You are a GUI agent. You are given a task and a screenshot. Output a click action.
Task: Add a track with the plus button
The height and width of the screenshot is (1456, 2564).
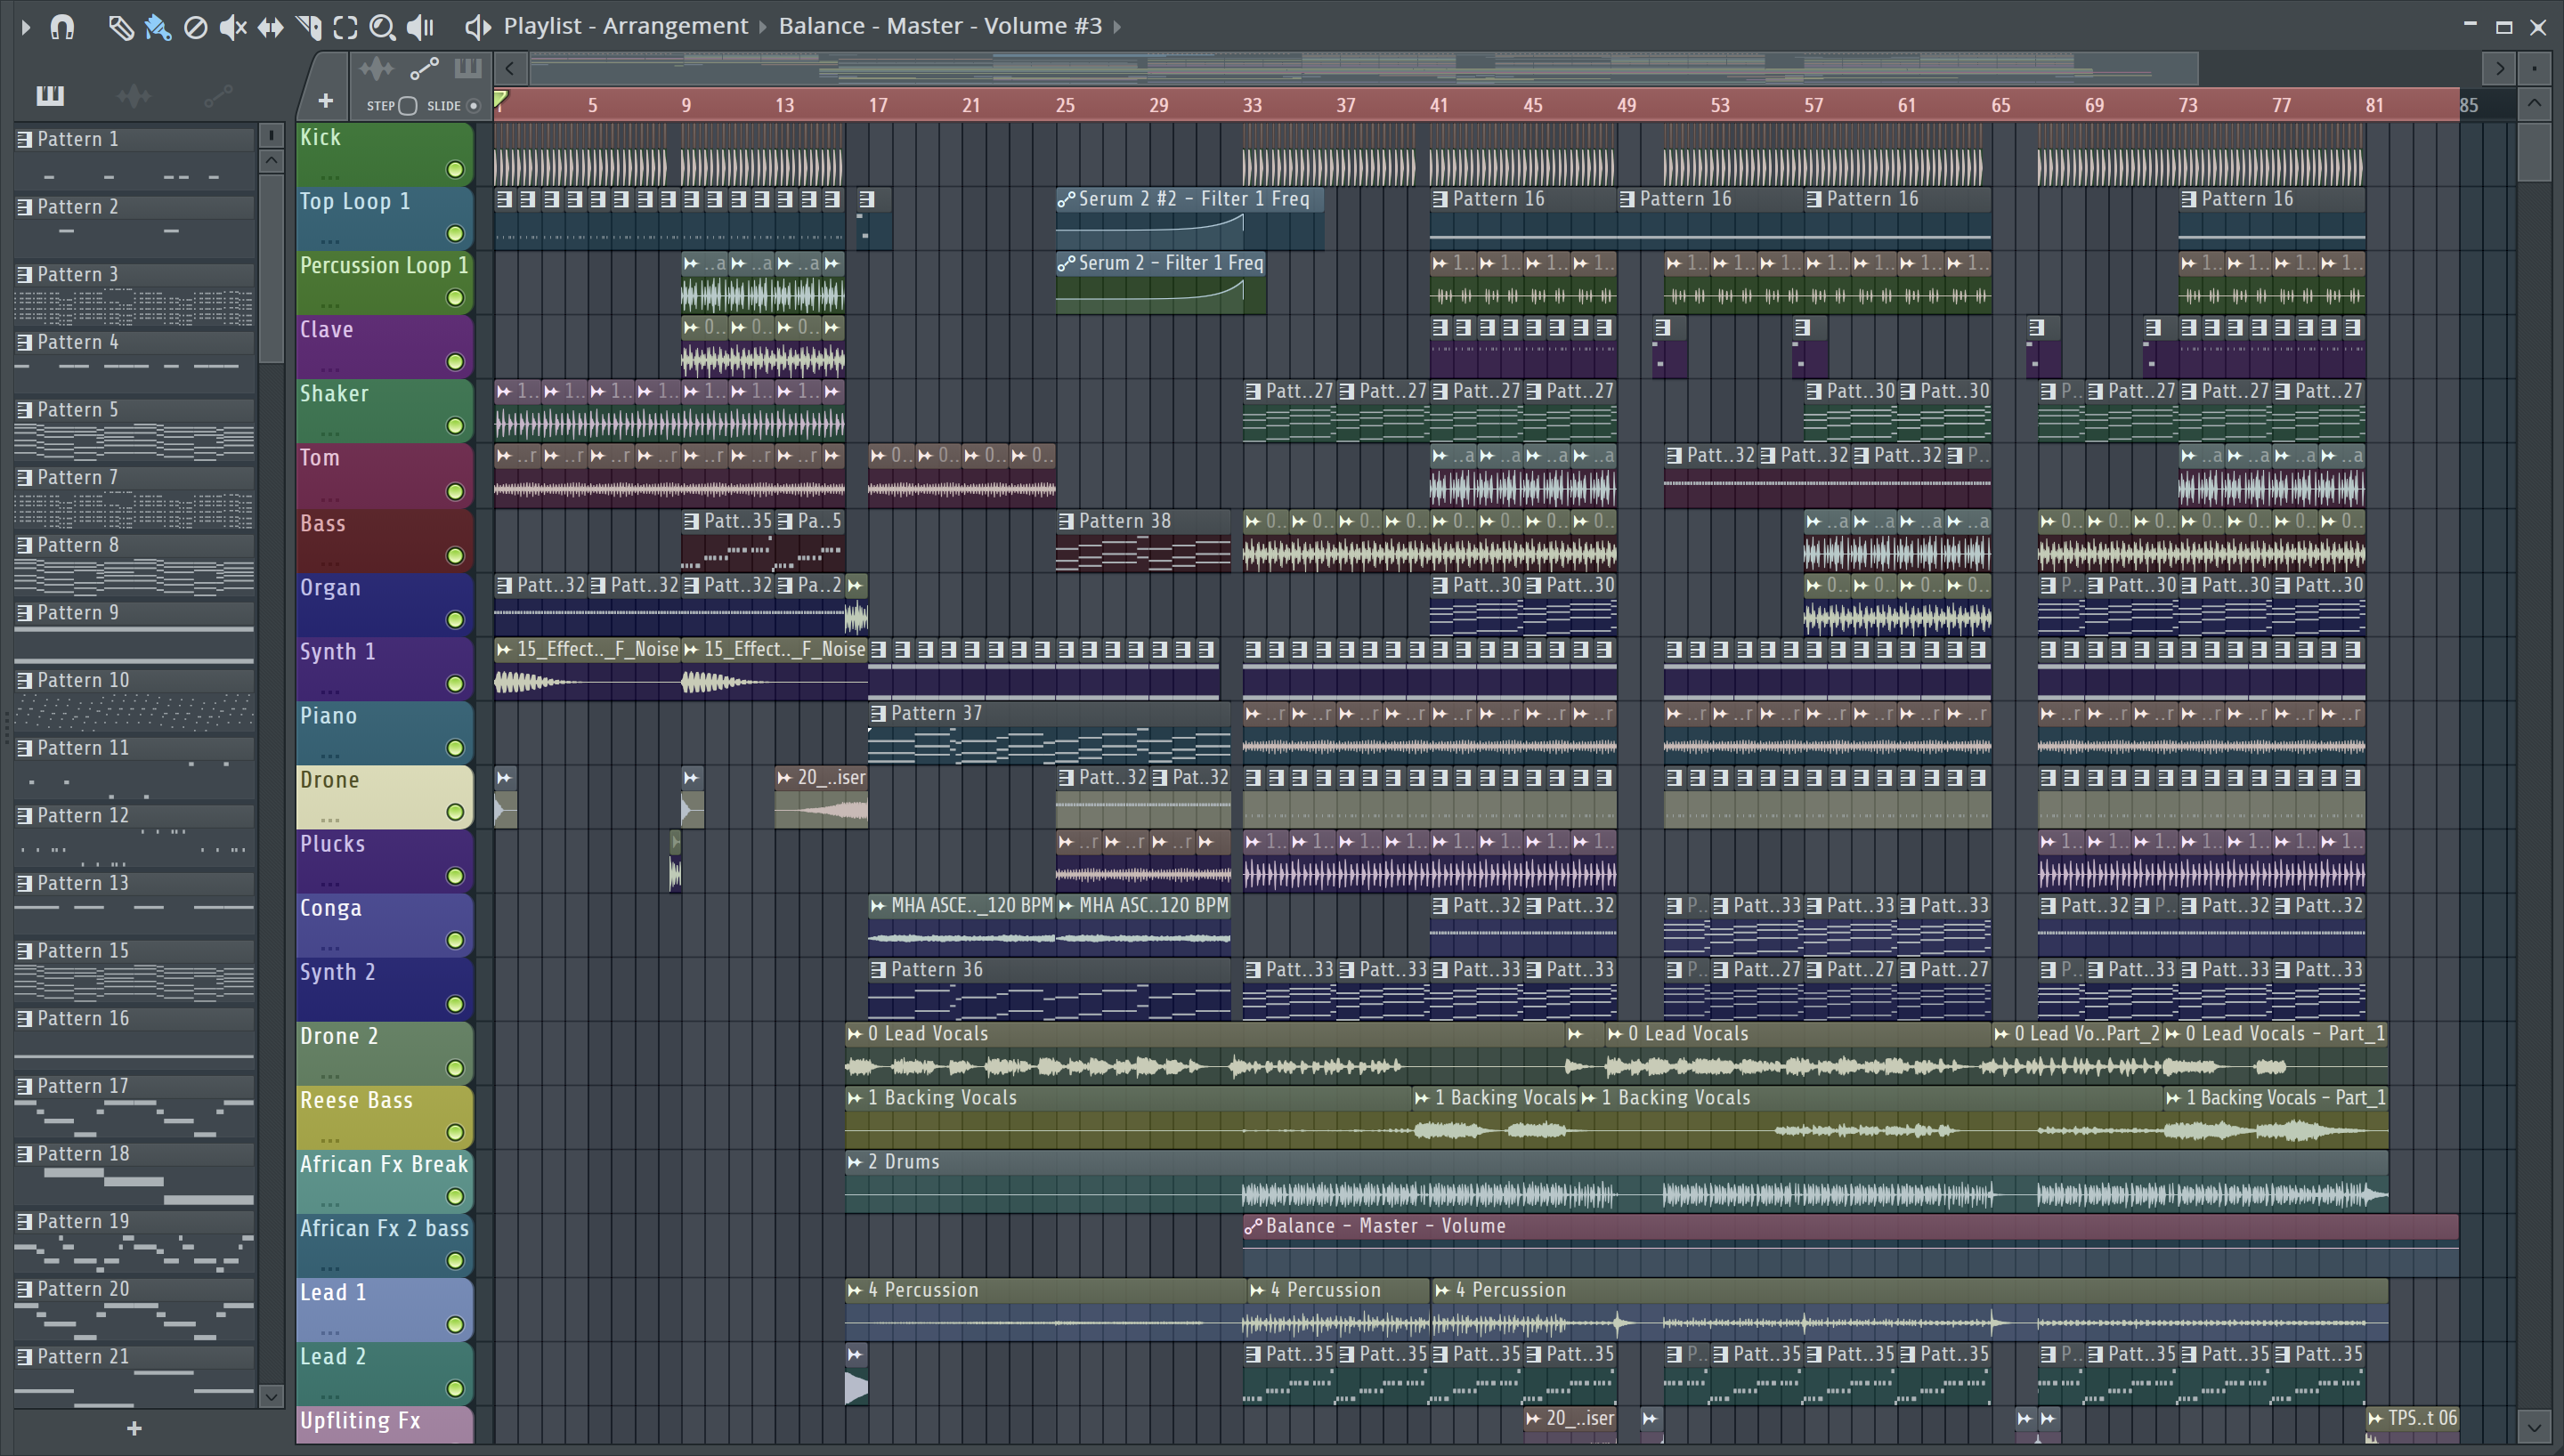tap(325, 101)
